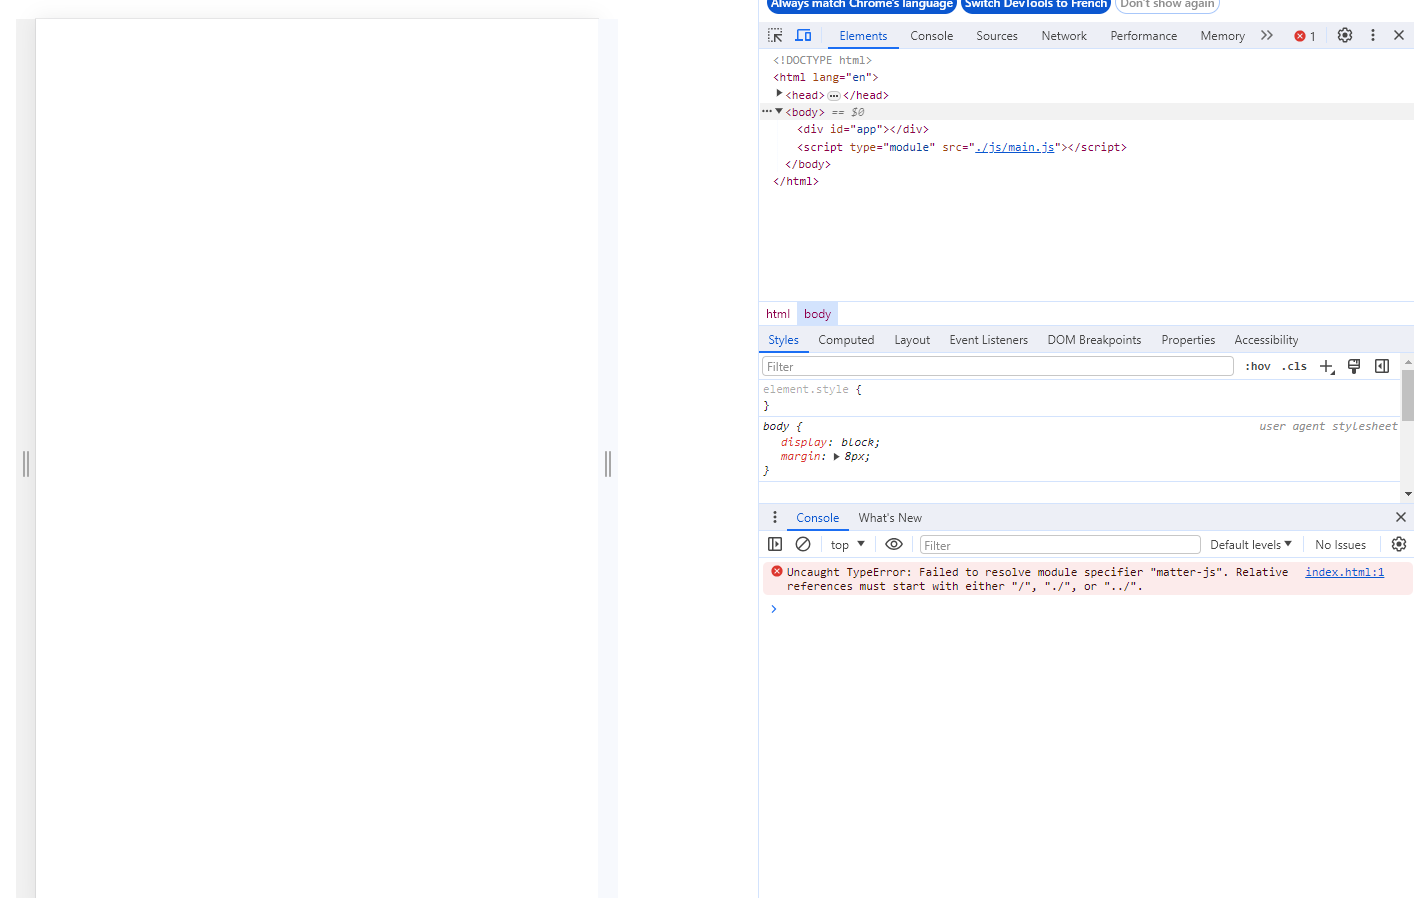Open the Styles pane tab
This screenshot has width=1414, height=898.
pyautogui.click(x=783, y=340)
